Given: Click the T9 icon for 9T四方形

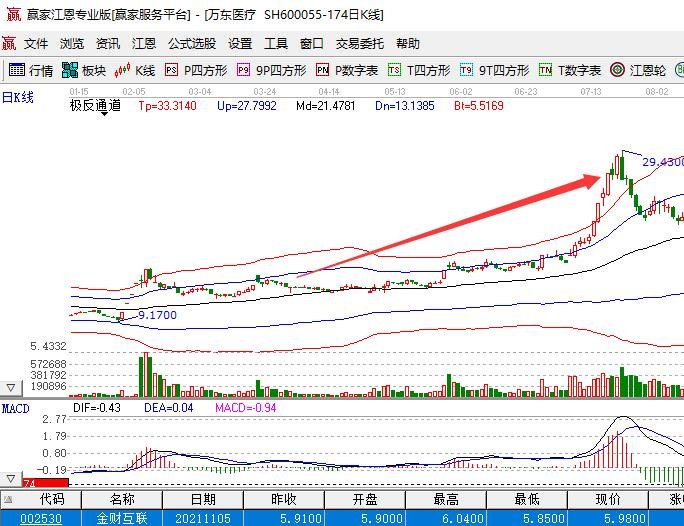Looking at the screenshot, I should pyautogui.click(x=466, y=70).
